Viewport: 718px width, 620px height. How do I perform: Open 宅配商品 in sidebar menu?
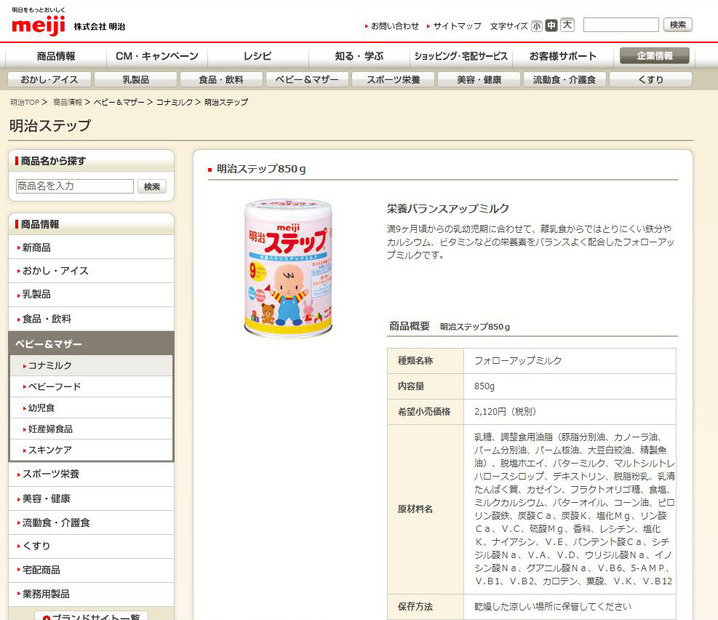tap(91, 570)
